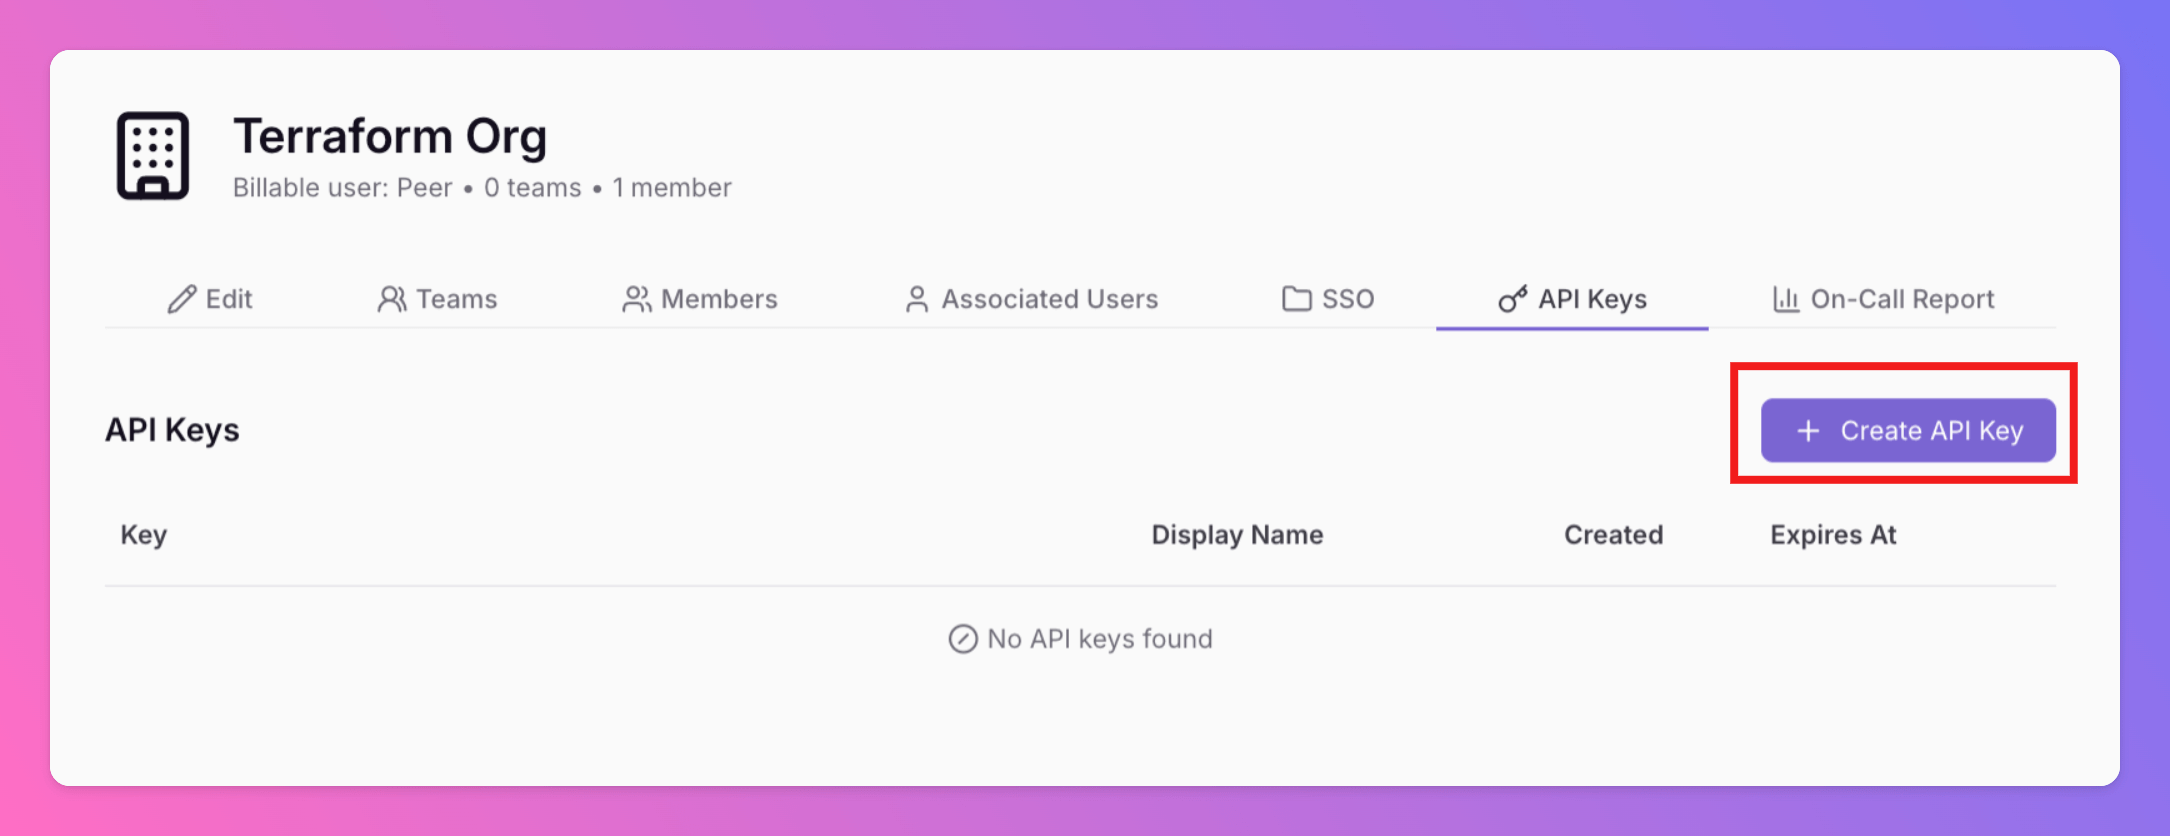Click the Display Name column header
This screenshot has width=2170, height=836.
pos(1237,535)
